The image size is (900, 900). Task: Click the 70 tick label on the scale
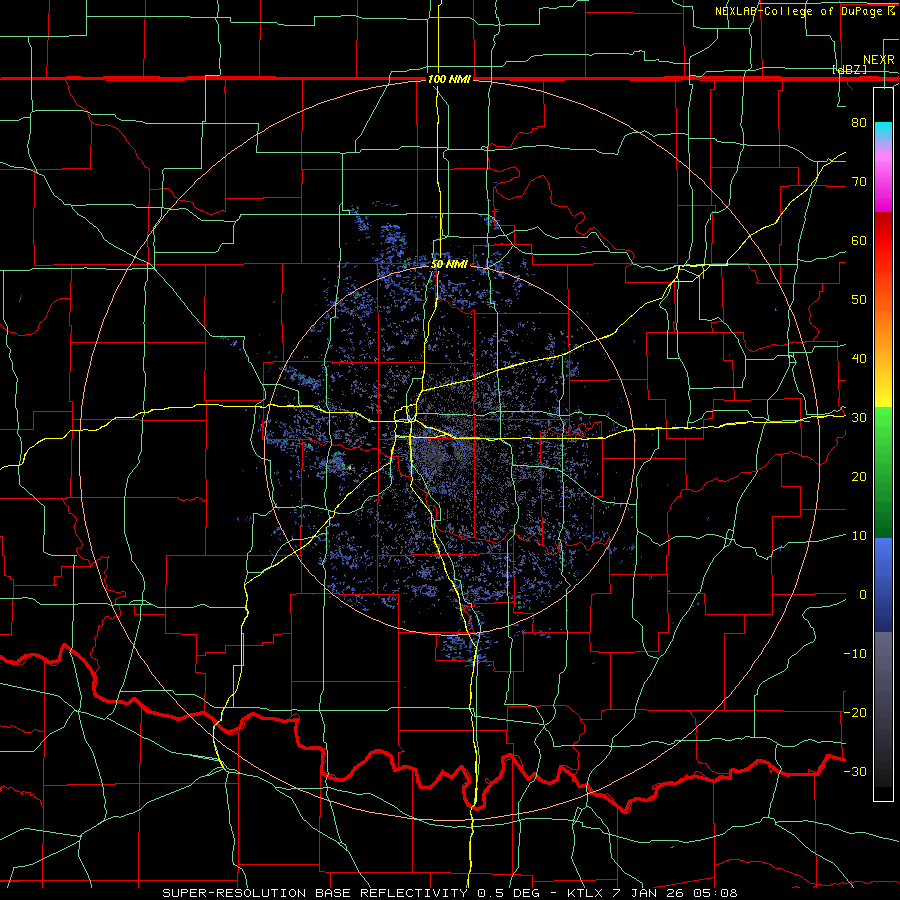(x=859, y=182)
